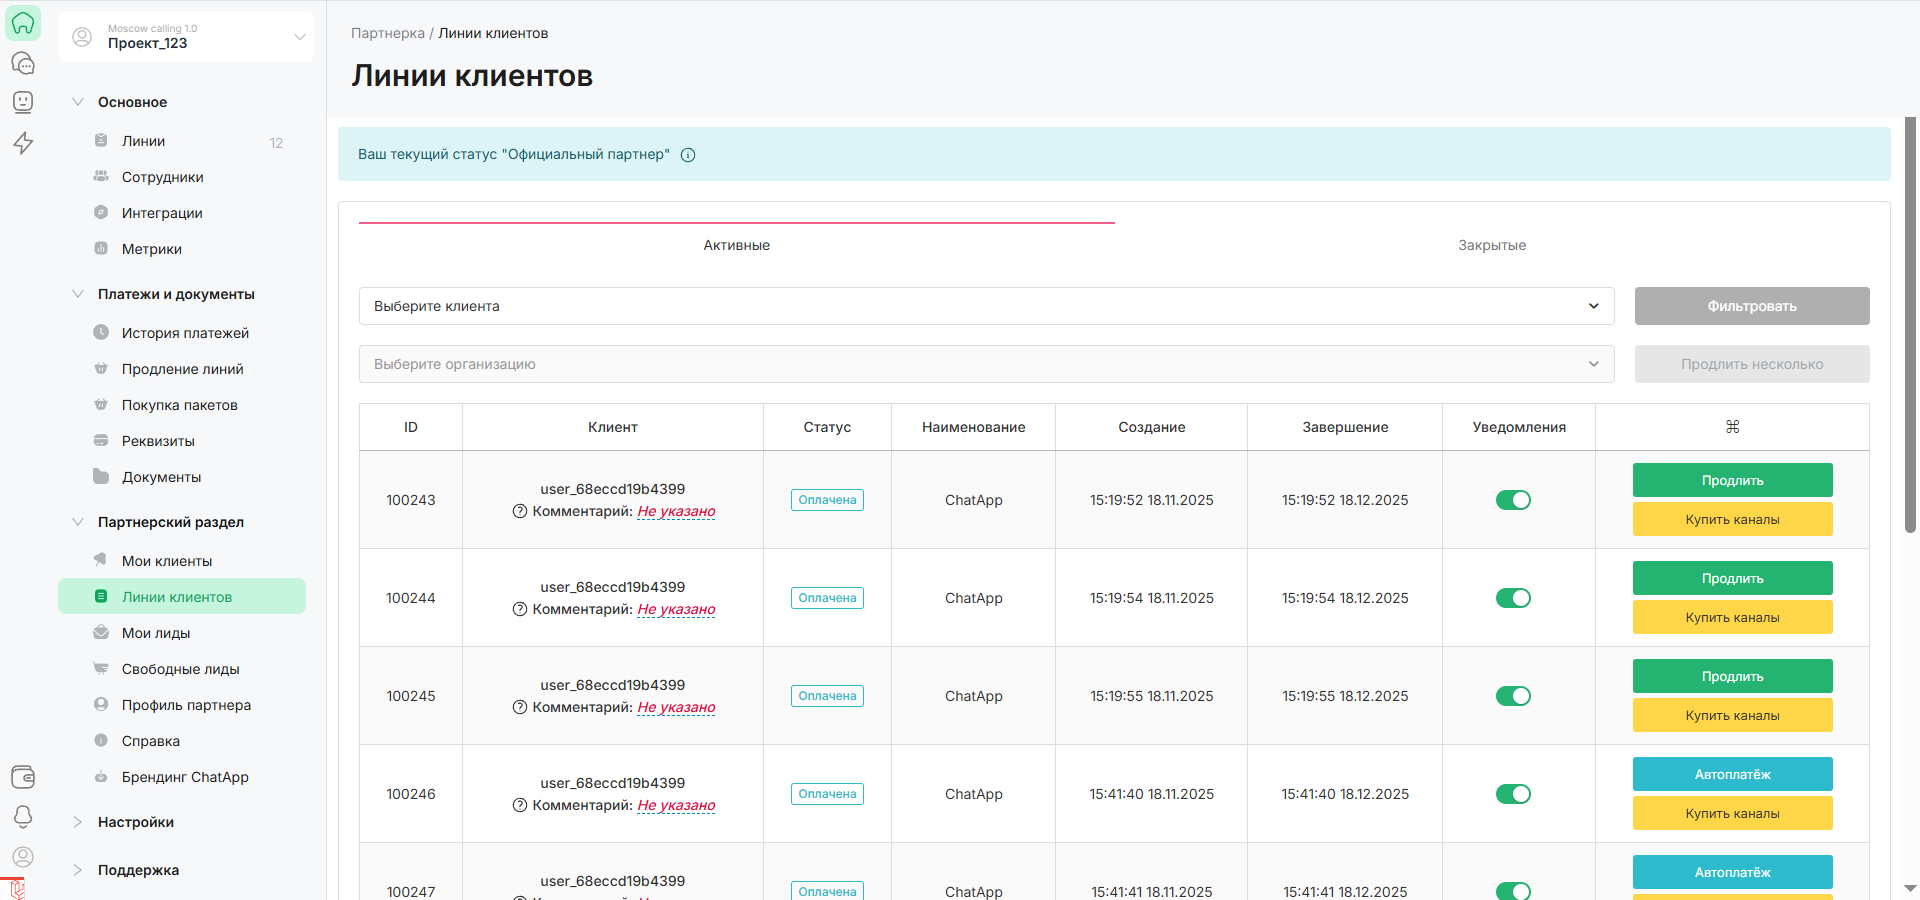Turn off notifications for line 100246
1920x900 pixels.
point(1513,794)
